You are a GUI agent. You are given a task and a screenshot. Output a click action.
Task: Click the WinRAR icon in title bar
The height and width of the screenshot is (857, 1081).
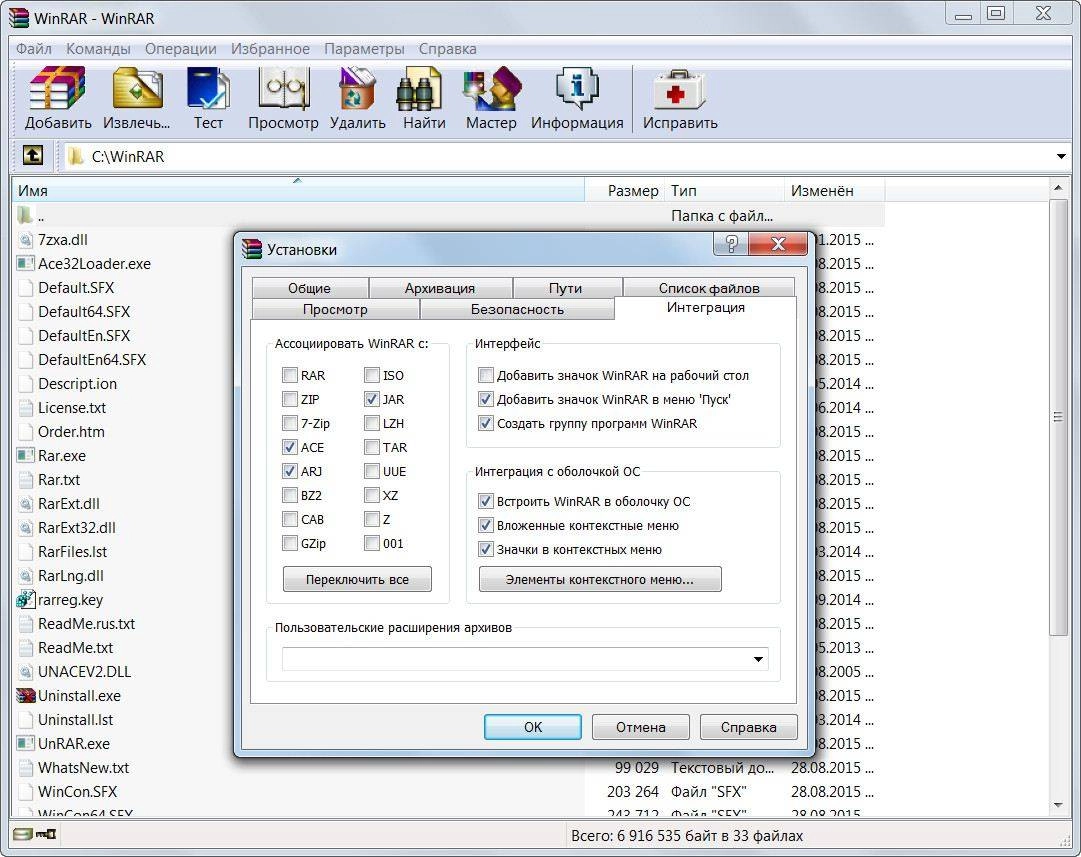pos(19,17)
